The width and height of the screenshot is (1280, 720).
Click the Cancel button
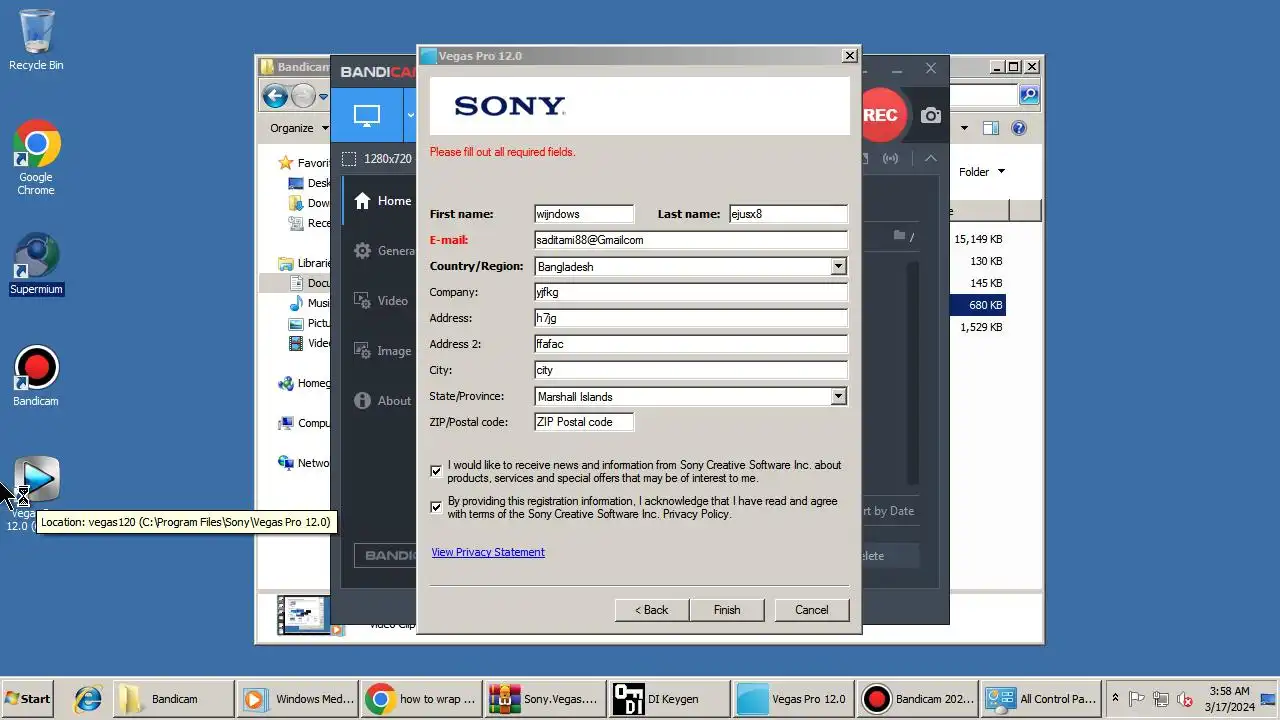[x=811, y=610]
